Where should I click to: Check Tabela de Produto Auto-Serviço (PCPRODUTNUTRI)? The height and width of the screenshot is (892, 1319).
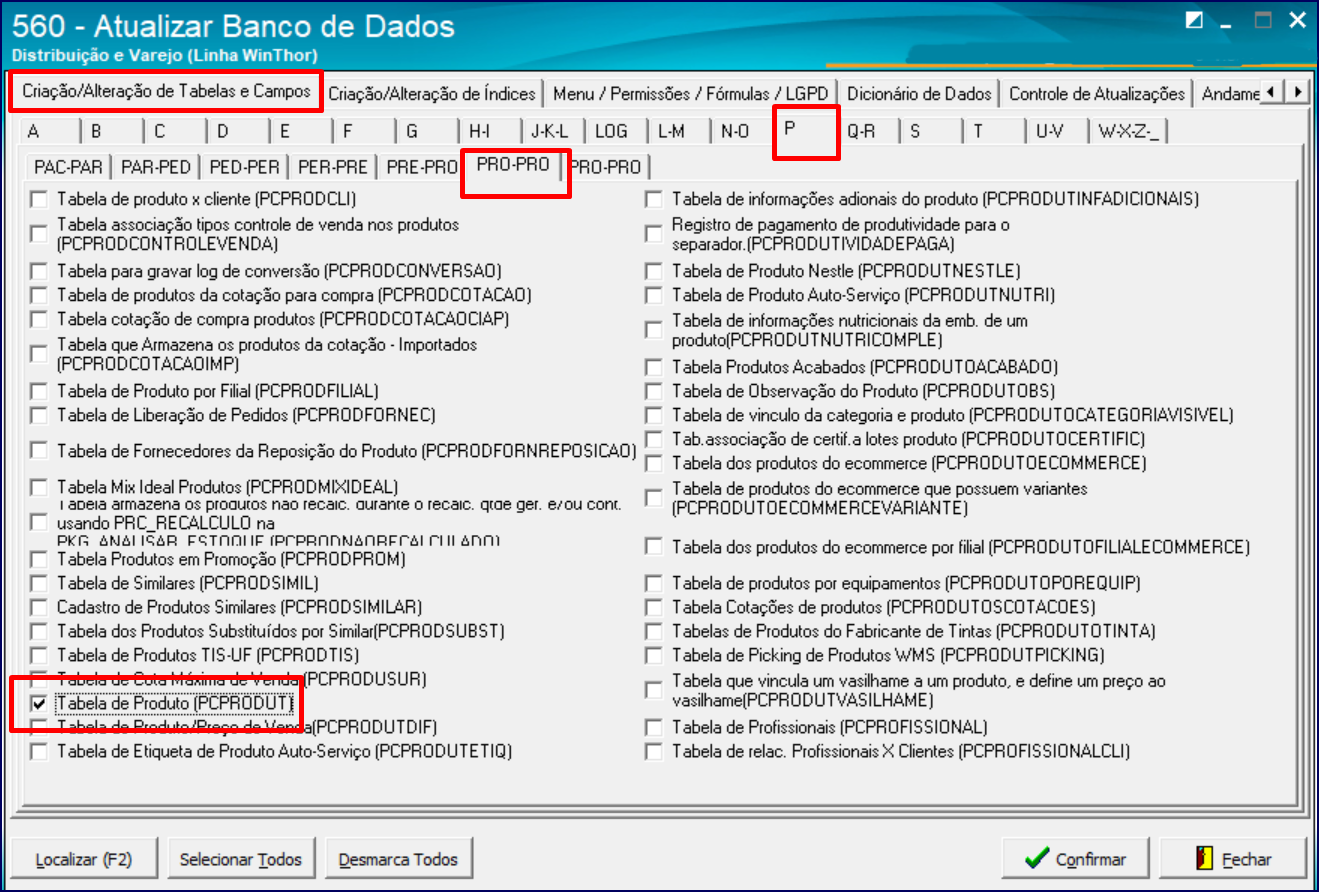(x=654, y=295)
